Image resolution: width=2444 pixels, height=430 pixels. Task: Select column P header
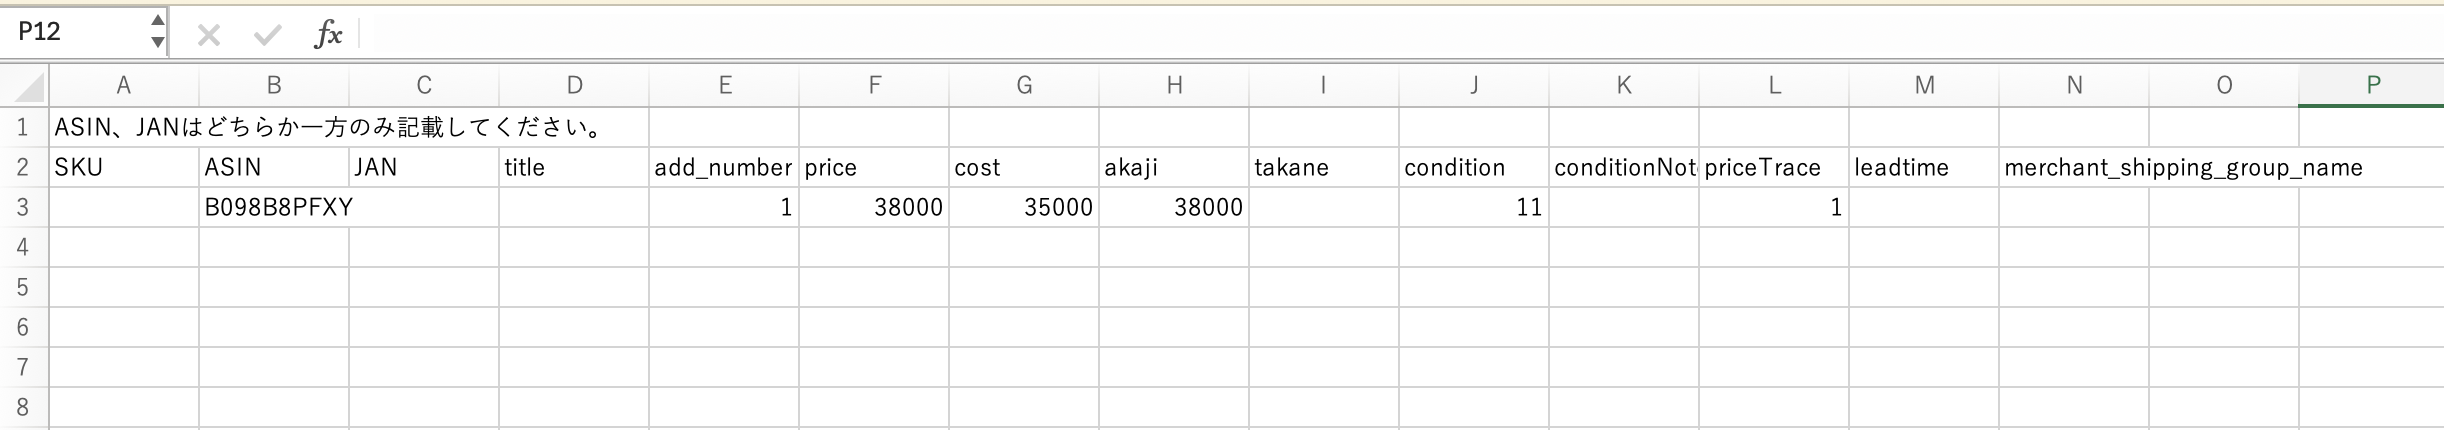click(2371, 86)
